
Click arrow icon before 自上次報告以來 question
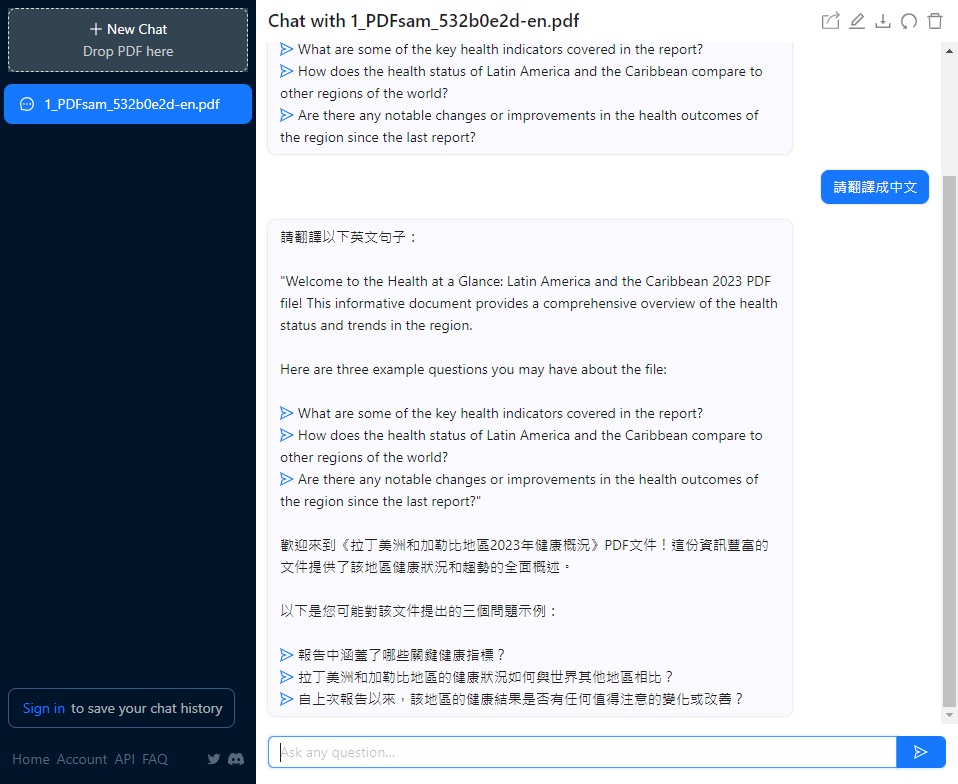pyautogui.click(x=287, y=699)
